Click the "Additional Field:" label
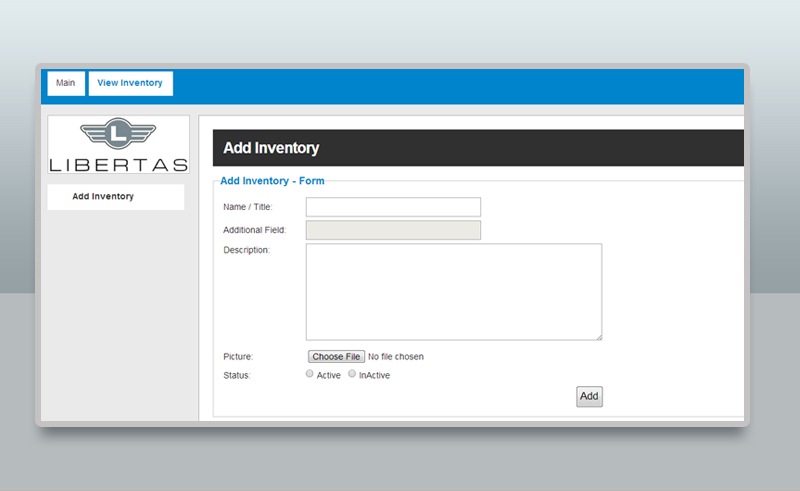Viewport: 800px width, 491px height. (x=255, y=230)
